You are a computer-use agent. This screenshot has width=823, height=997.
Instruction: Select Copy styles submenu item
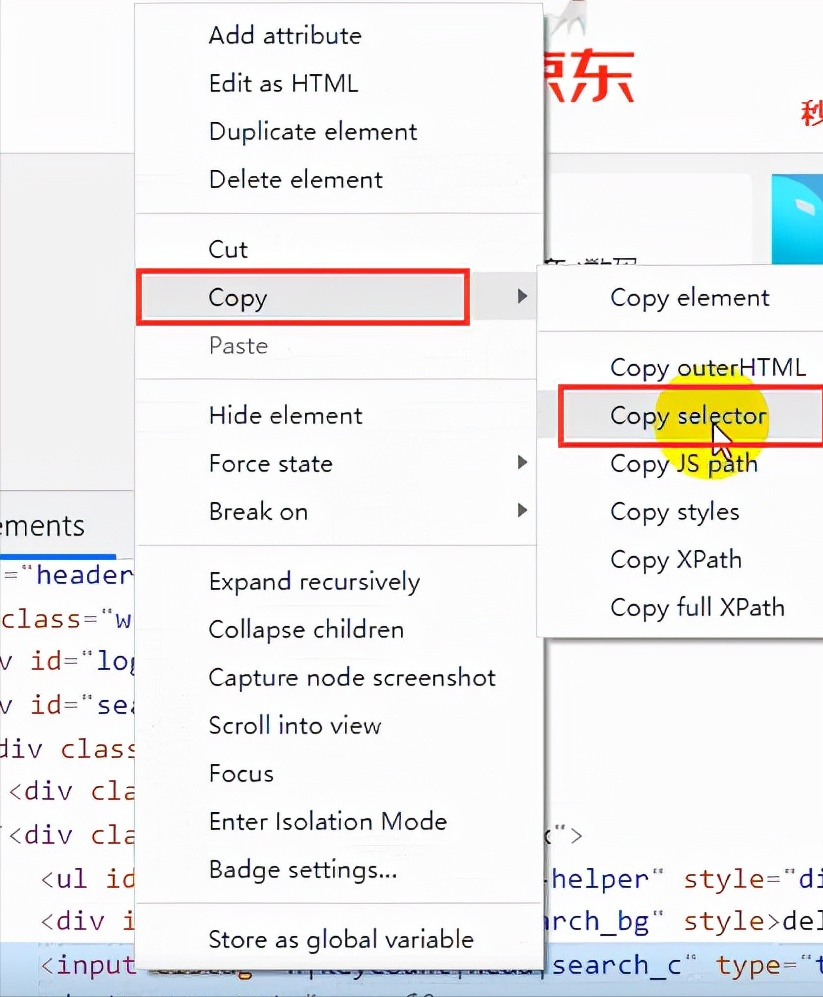(x=674, y=512)
